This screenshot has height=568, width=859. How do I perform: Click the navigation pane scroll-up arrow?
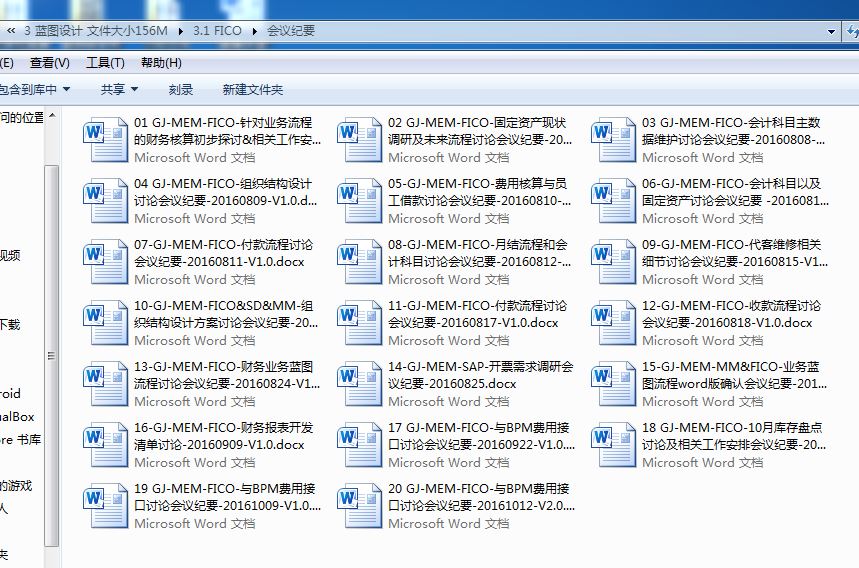click(x=52, y=116)
